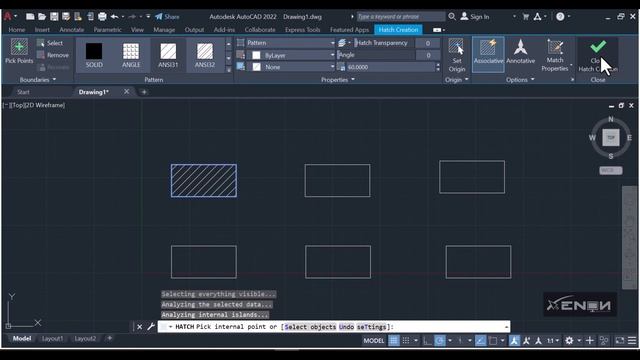The width and height of the screenshot is (640, 360).
Task: Click the Plot printer icon
Action: [x=102, y=17]
